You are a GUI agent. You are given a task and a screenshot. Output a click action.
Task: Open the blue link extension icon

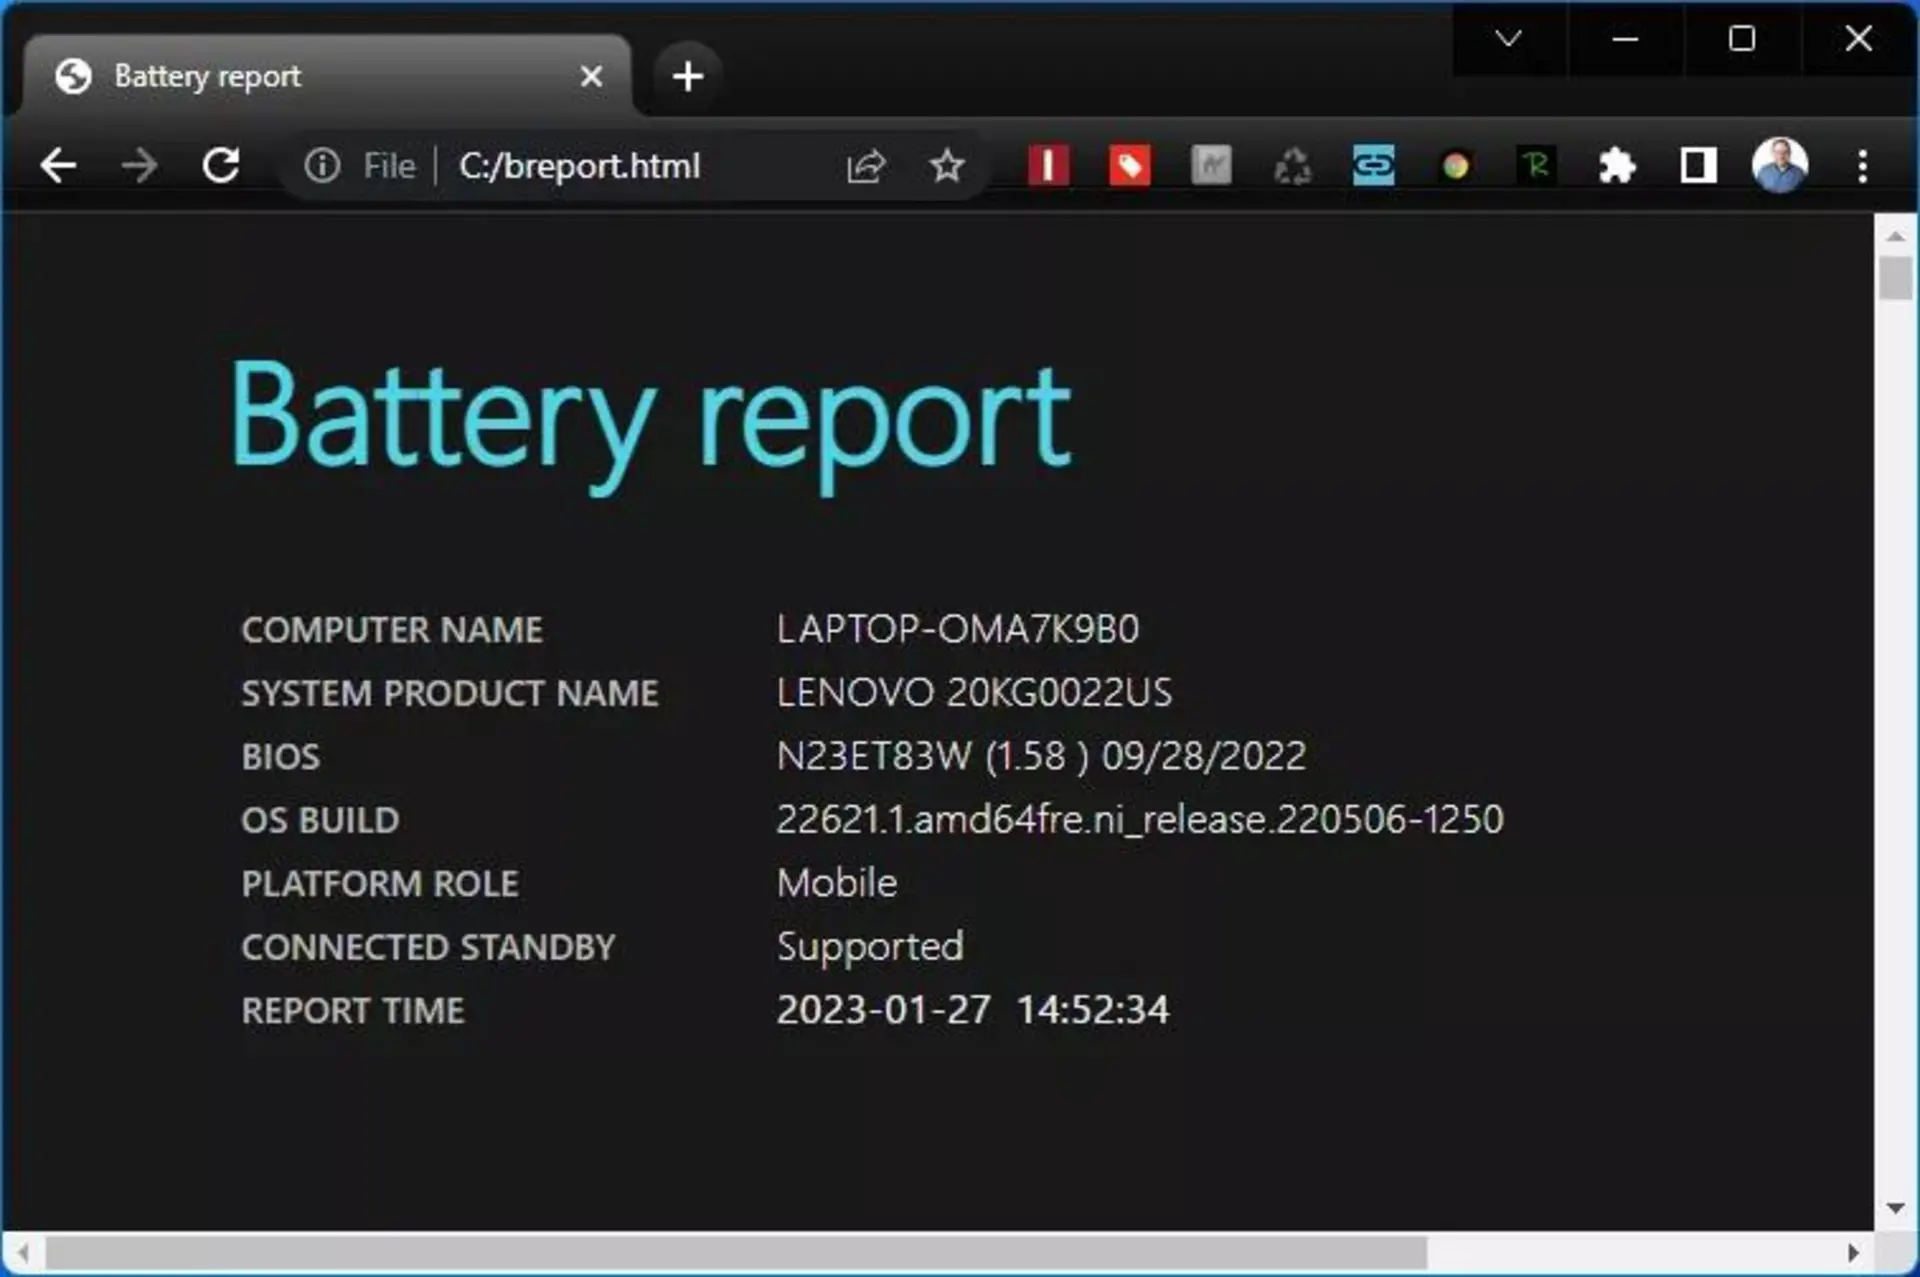pos(1373,166)
